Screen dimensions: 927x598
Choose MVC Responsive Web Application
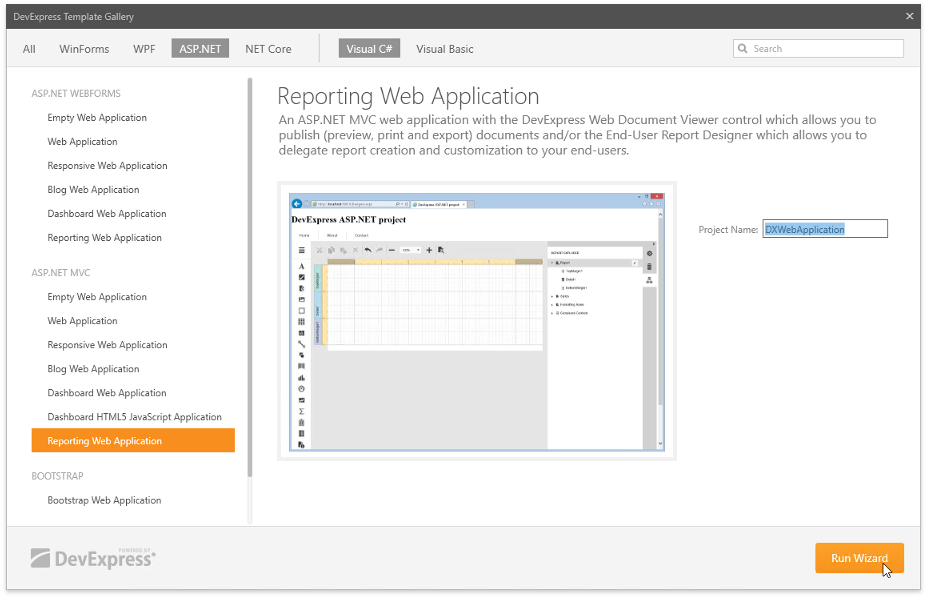(107, 345)
